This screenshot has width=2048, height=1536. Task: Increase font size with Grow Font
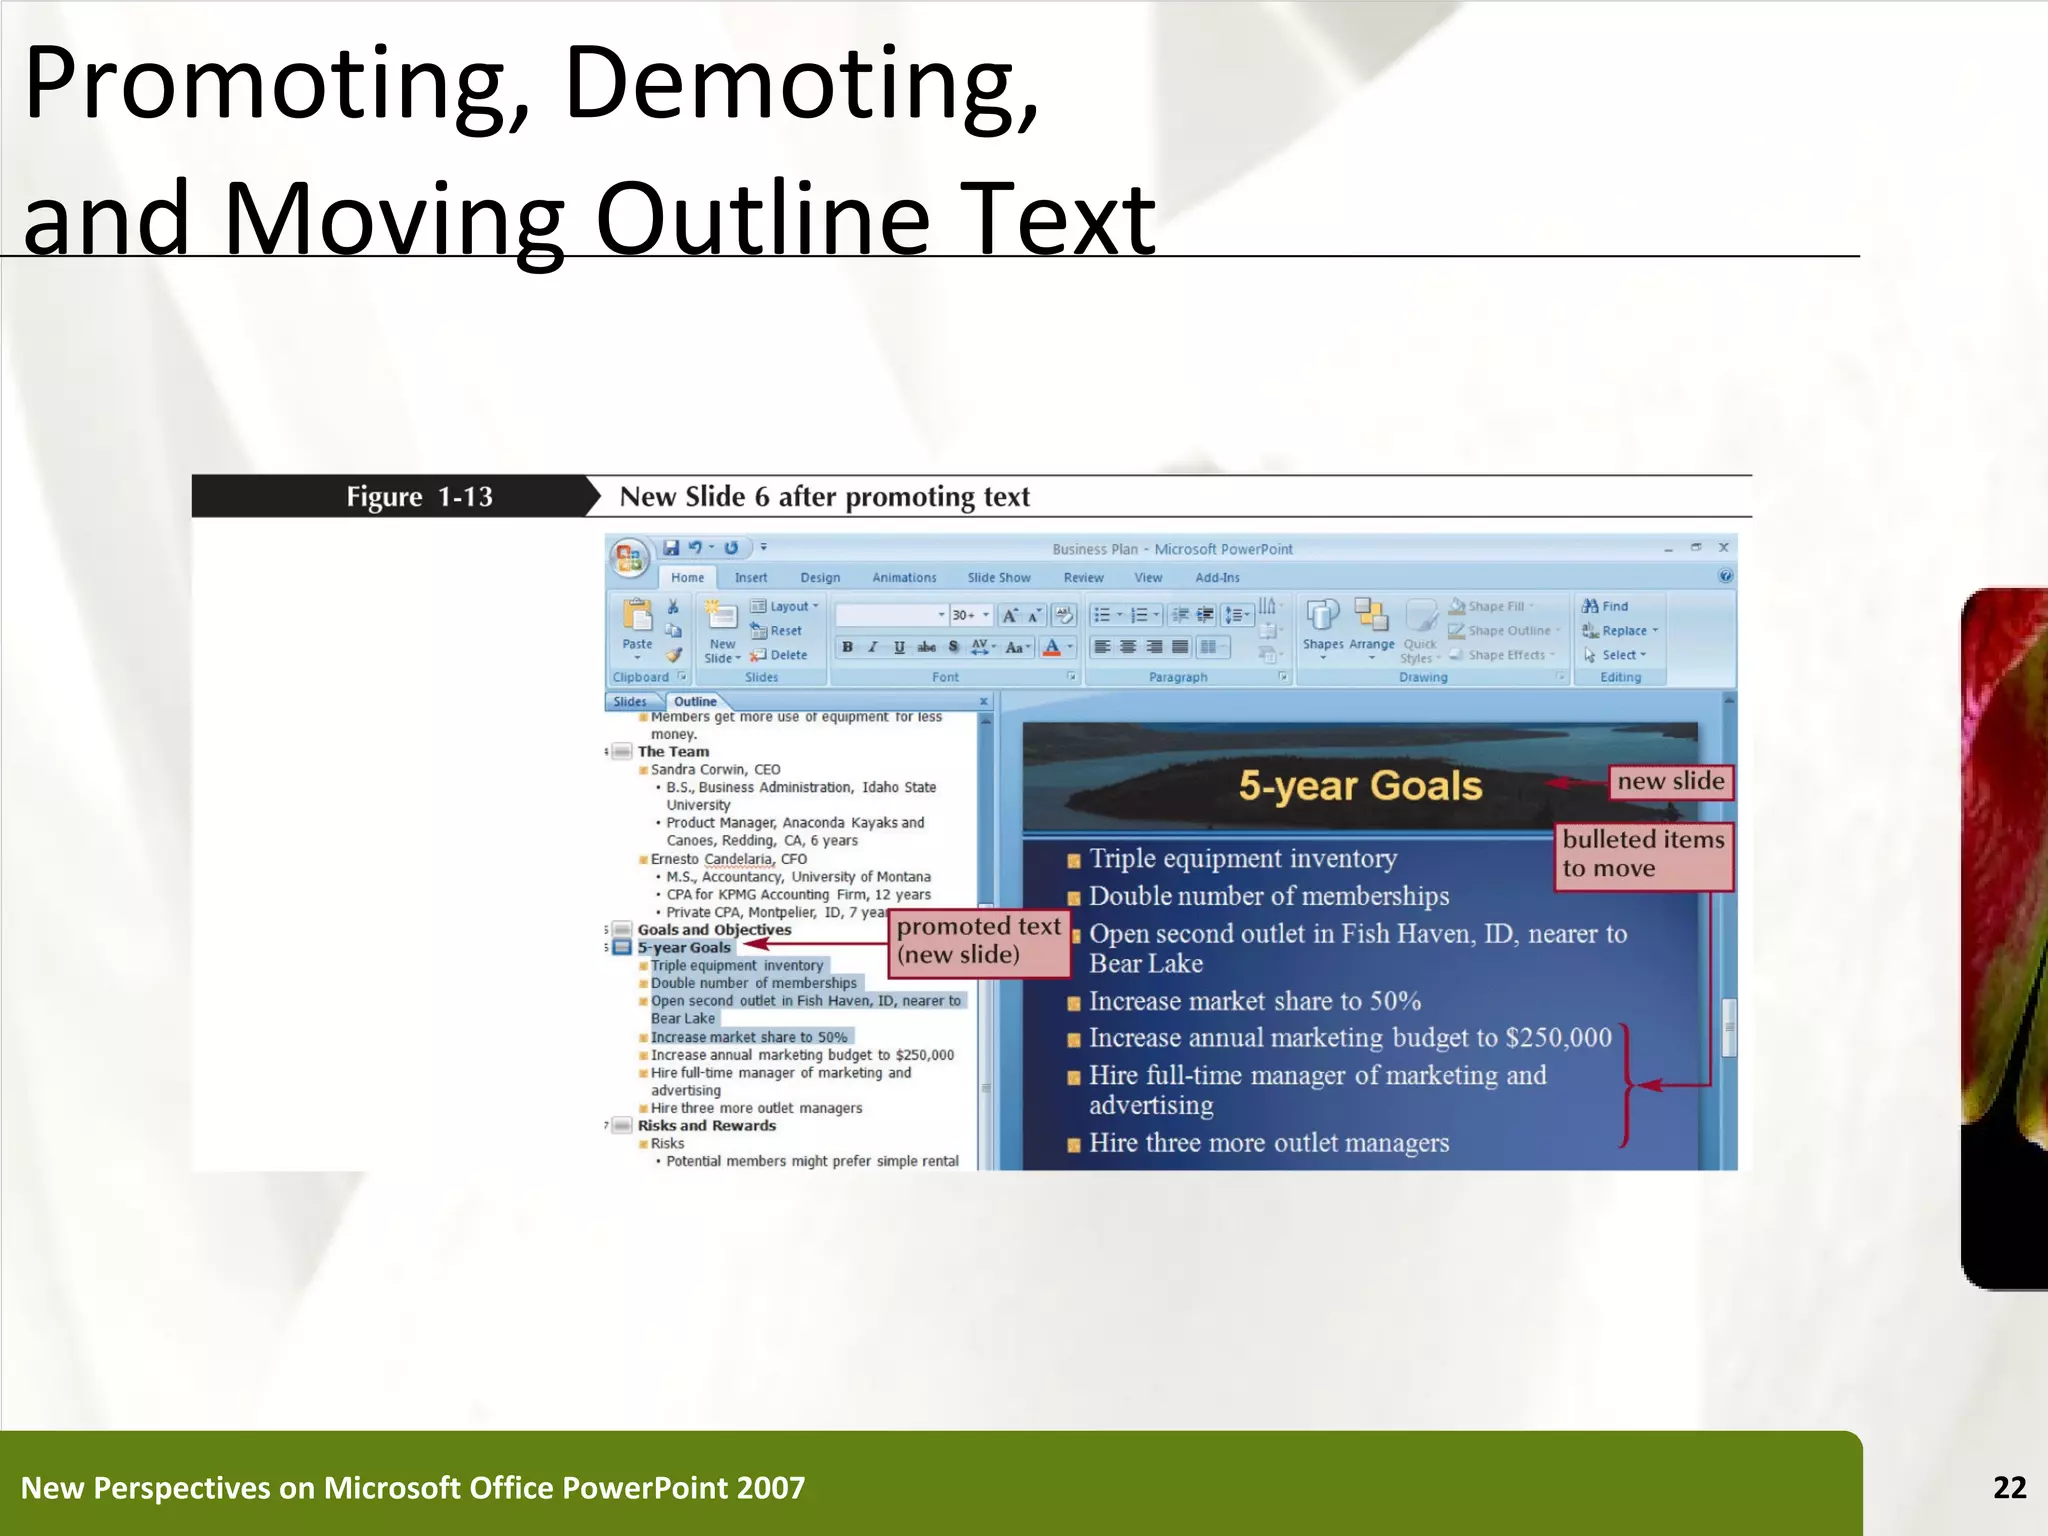point(1010,615)
